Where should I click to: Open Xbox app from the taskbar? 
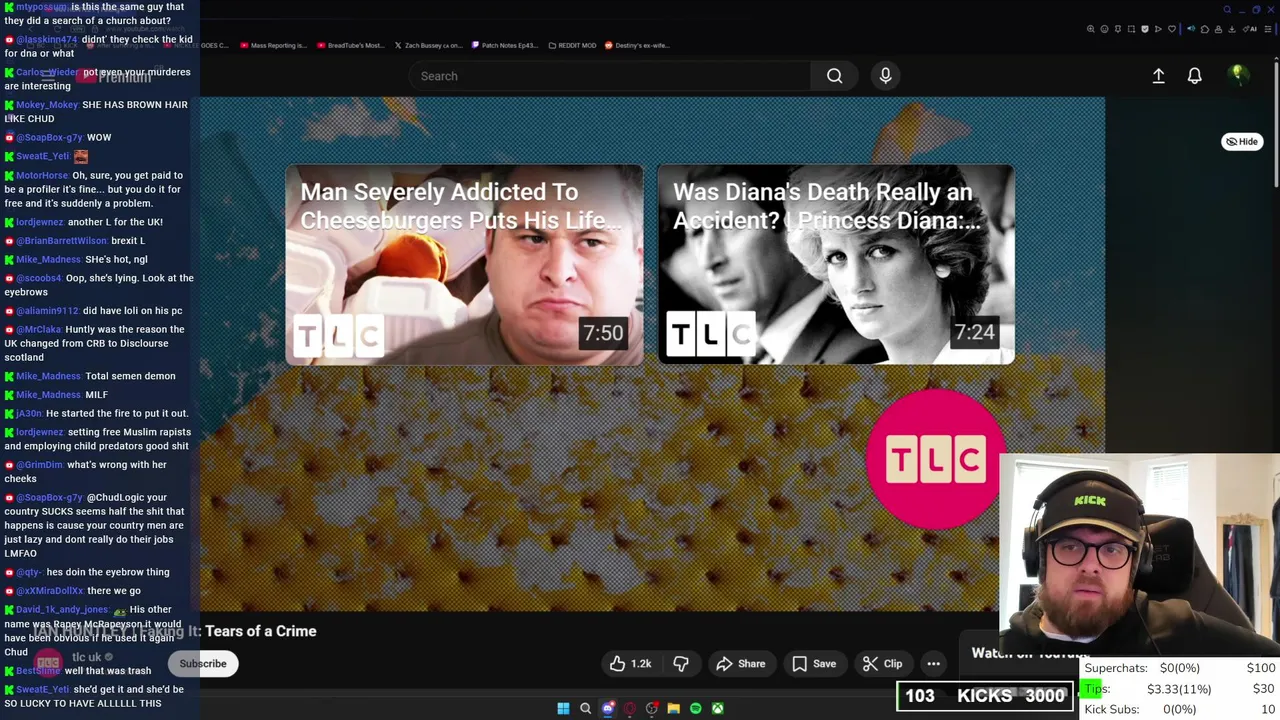click(718, 709)
